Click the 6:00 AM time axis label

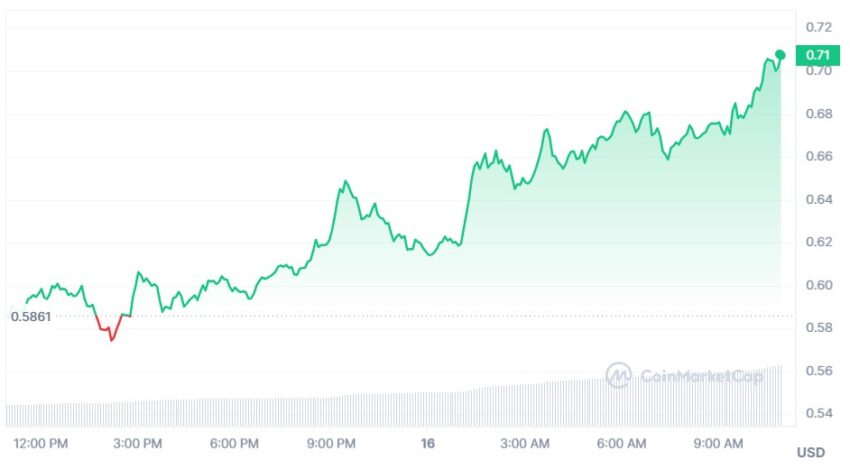pyautogui.click(x=621, y=444)
